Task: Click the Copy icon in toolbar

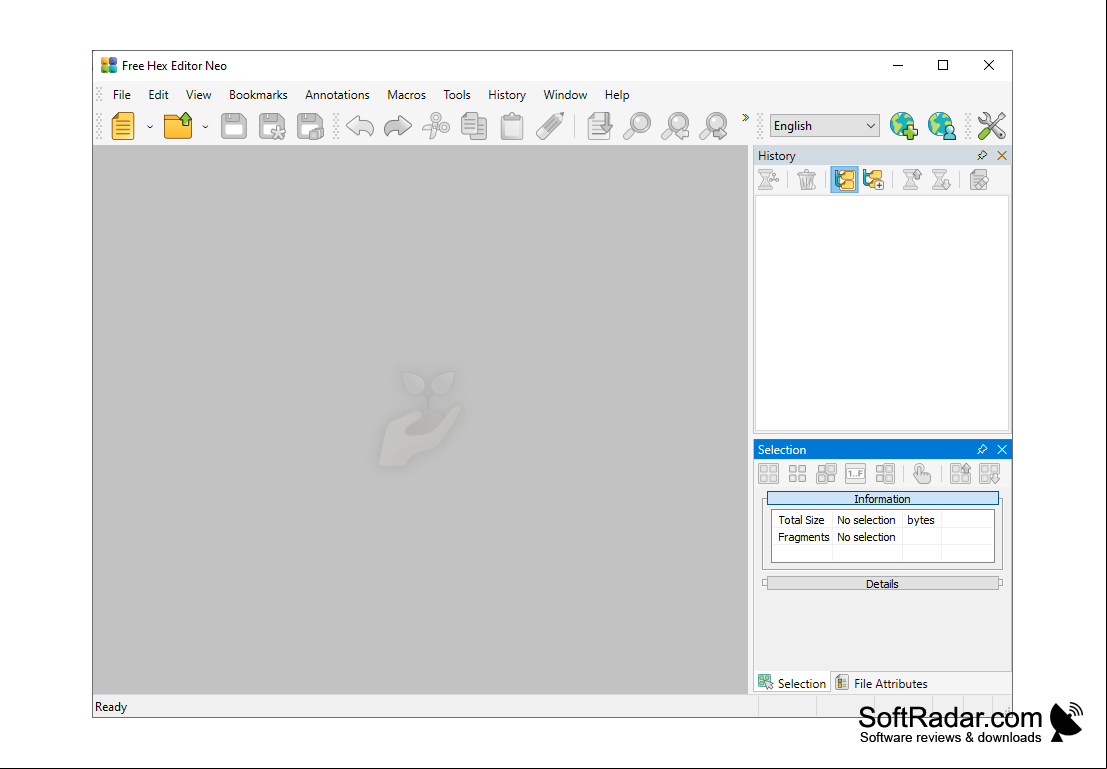Action: tap(474, 126)
